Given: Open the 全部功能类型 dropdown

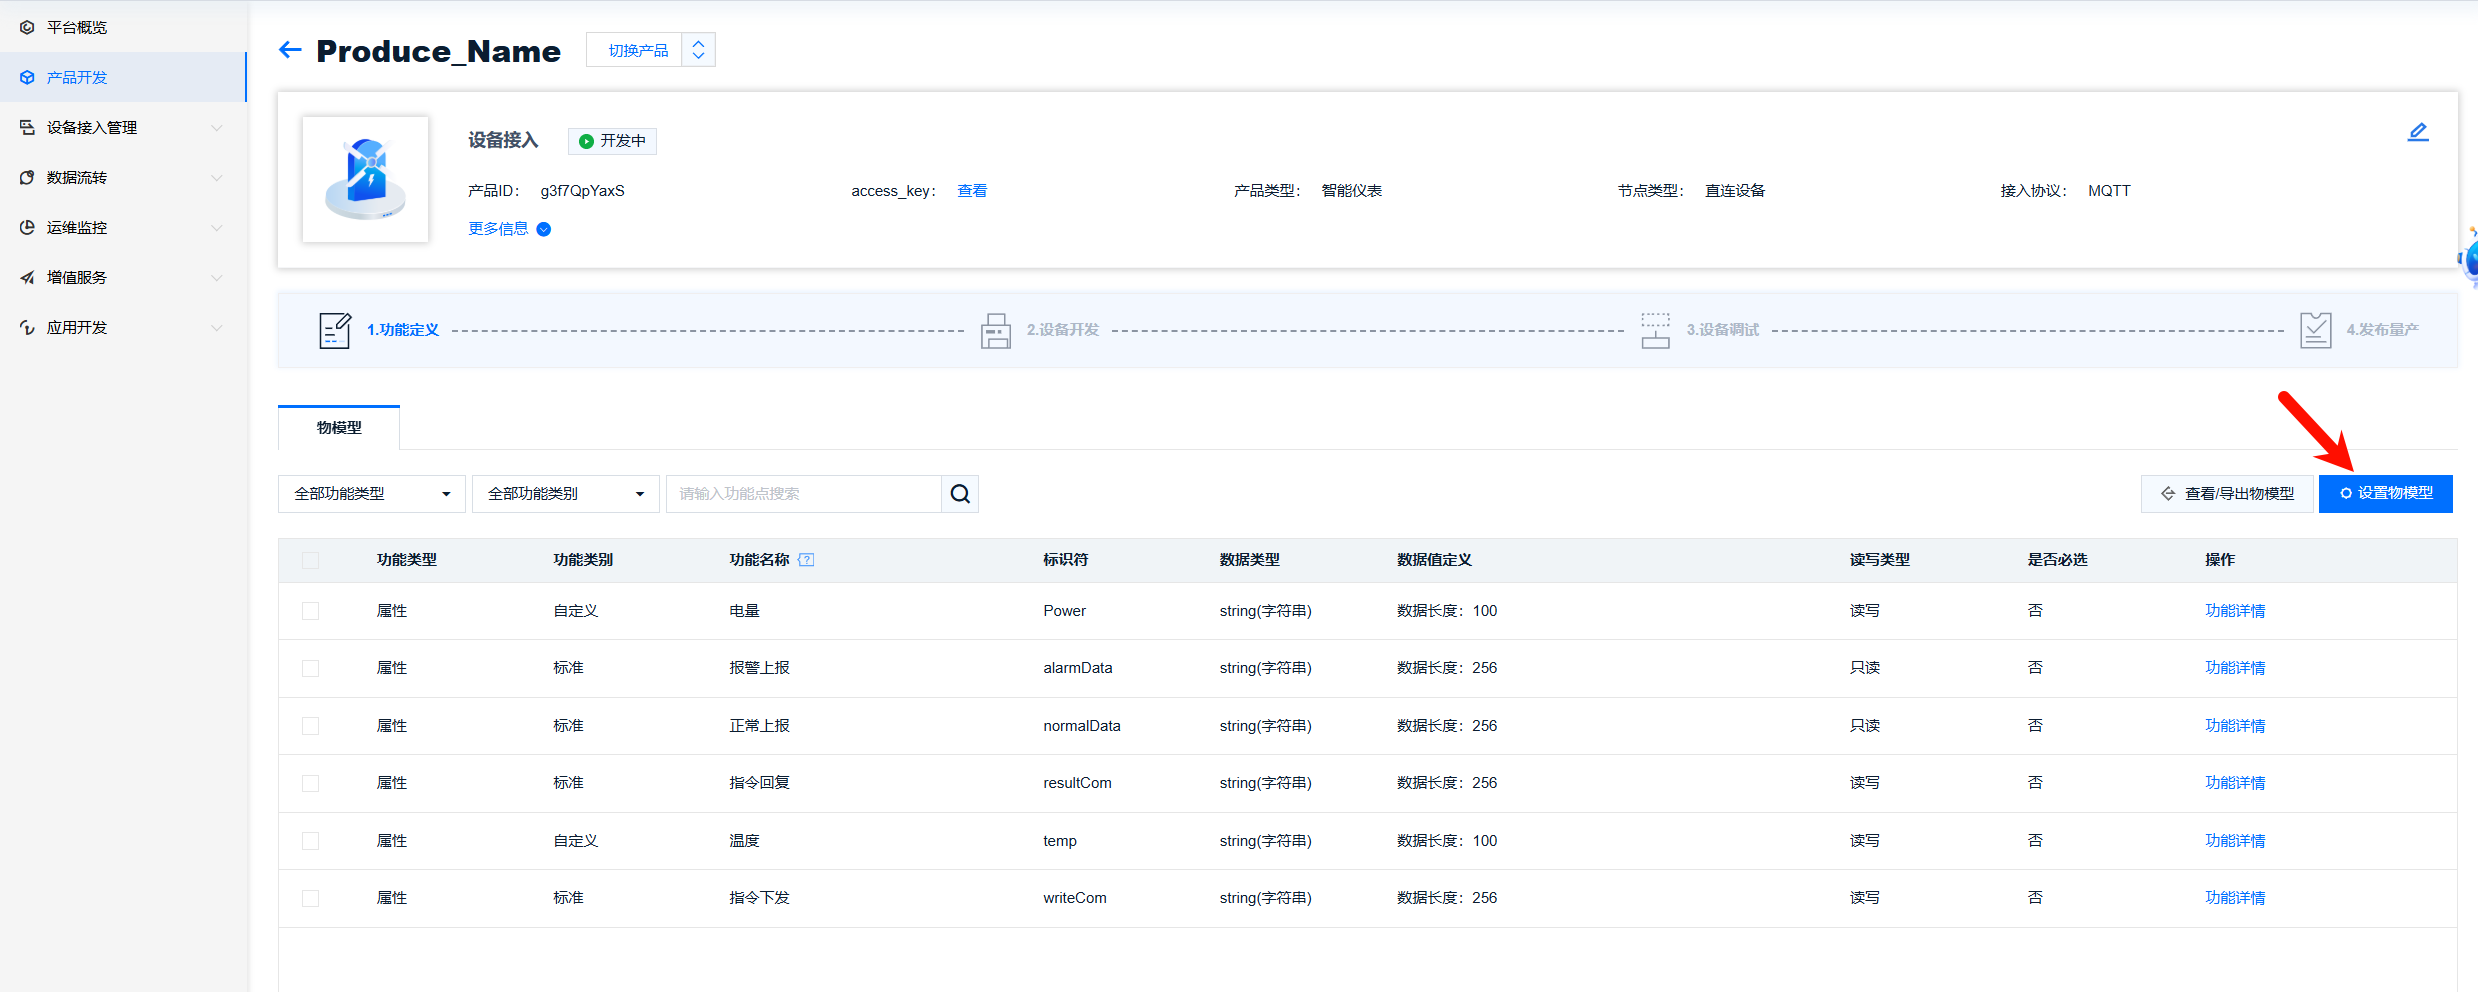Looking at the screenshot, I should coord(371,494).
